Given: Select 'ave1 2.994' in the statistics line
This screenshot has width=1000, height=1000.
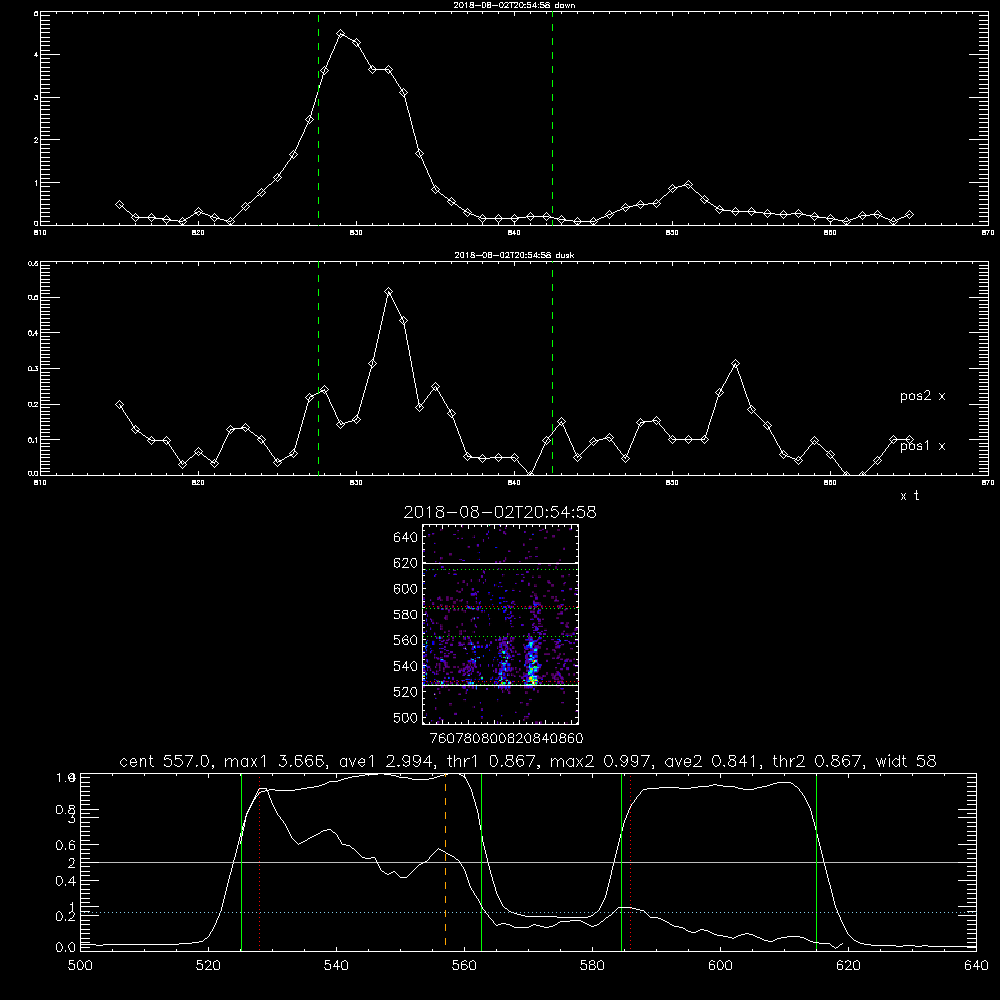Looking at the screenshot, I should [x=386, y=761].
